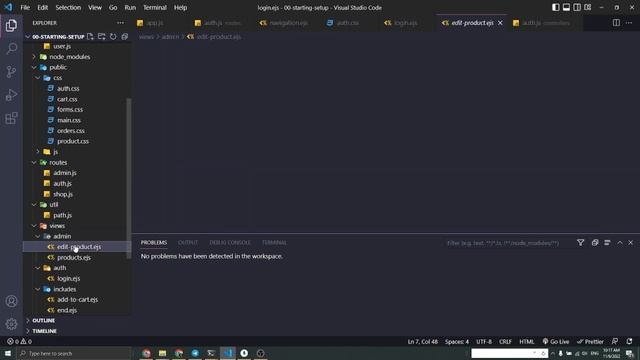Split the editor to the right

coord(616,23)
